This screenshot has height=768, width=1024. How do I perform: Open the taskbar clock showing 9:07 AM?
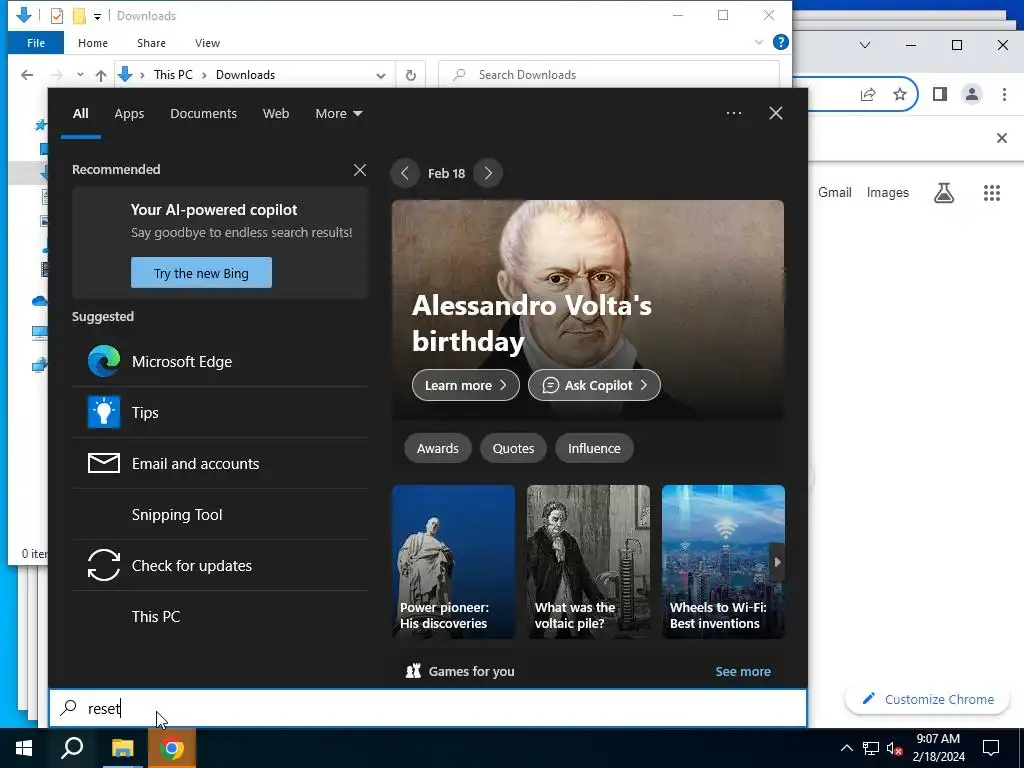tap(938, 748)
